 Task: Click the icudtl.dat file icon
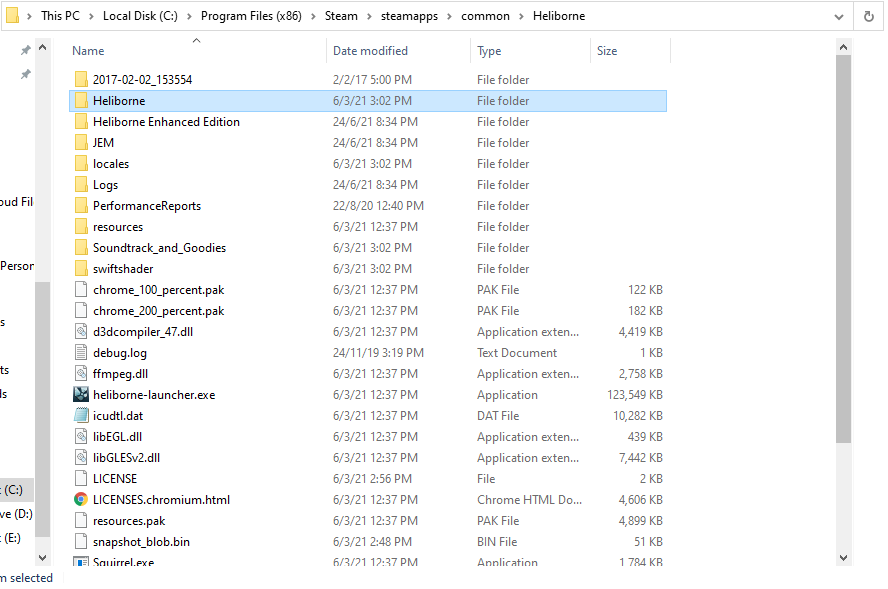click(81, 416)
